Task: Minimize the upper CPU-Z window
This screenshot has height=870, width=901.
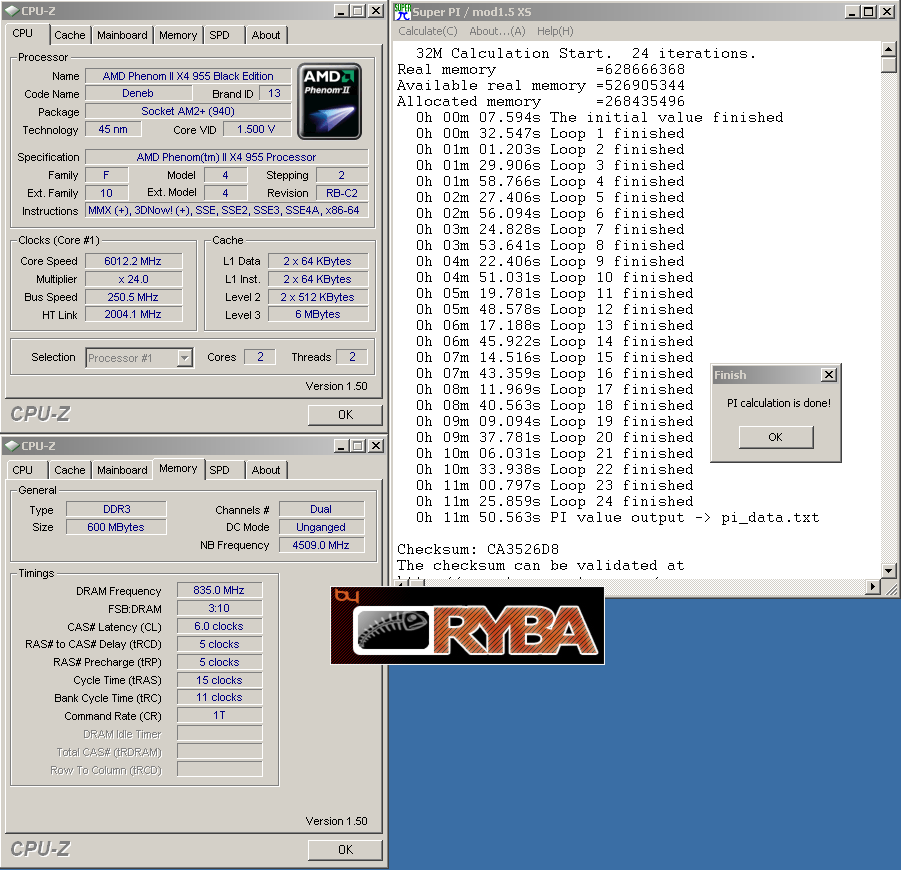Action: pos(341,11)
